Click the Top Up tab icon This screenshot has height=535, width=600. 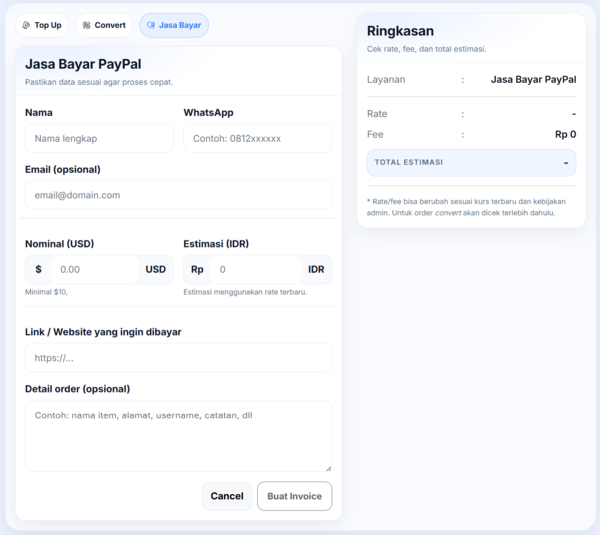point(26,25)
